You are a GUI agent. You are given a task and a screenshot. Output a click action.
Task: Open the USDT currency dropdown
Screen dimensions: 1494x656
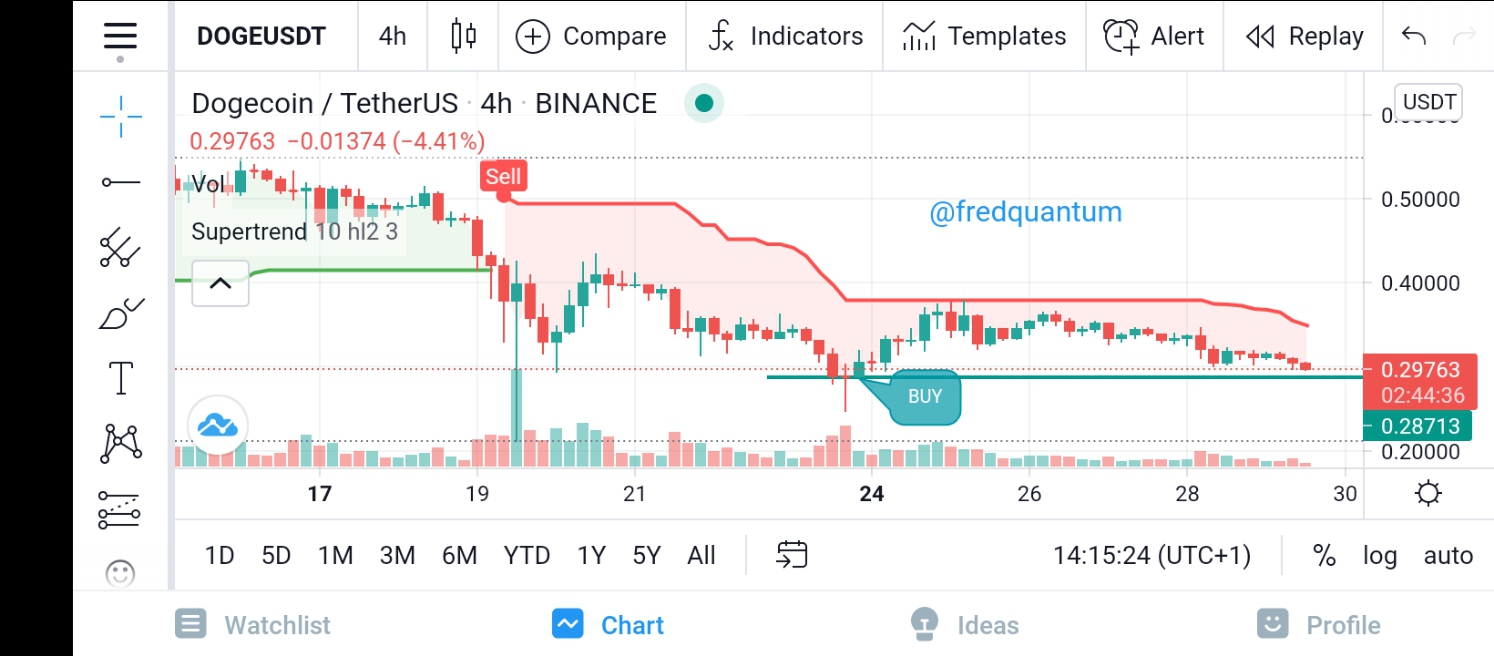click(x=1430, y=102)
